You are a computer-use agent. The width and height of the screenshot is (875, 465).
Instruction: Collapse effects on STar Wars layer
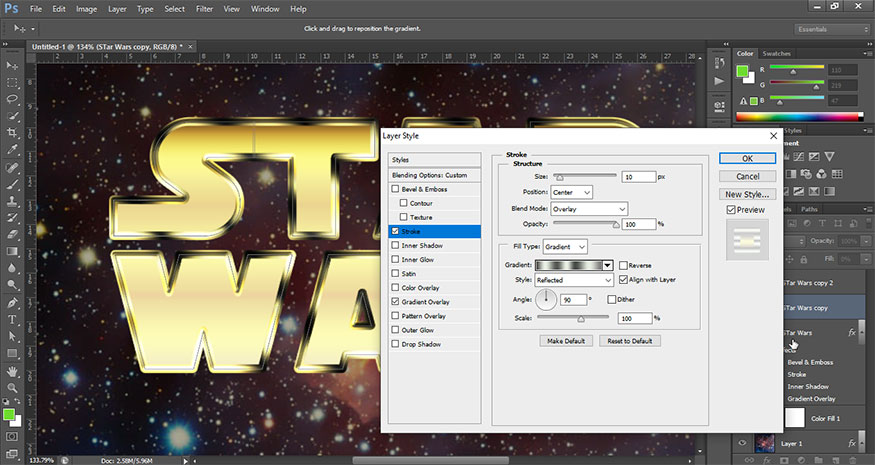pyautogui.click(x=863, y=333)
